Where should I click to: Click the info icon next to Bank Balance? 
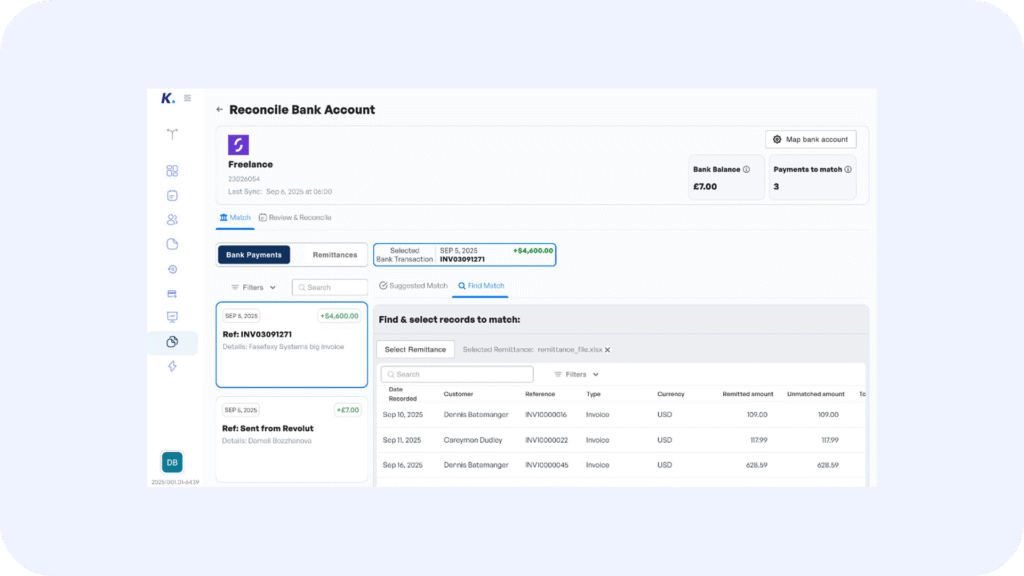[746, 170]
